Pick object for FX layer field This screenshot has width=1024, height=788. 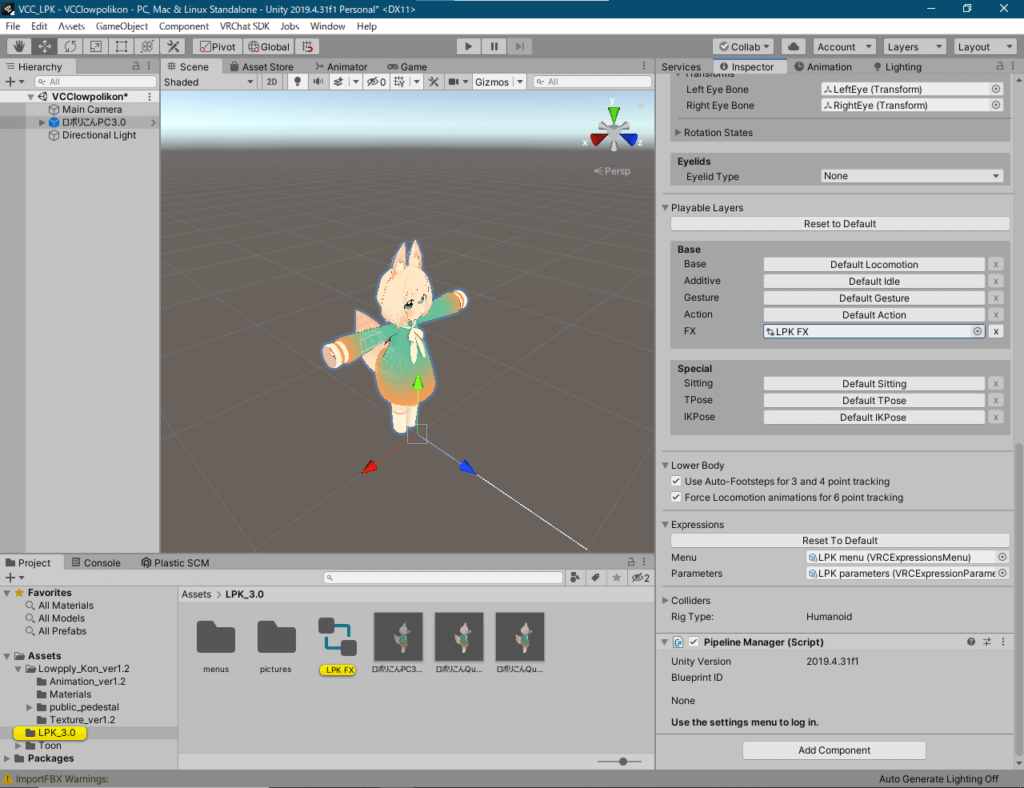[978, 331]
